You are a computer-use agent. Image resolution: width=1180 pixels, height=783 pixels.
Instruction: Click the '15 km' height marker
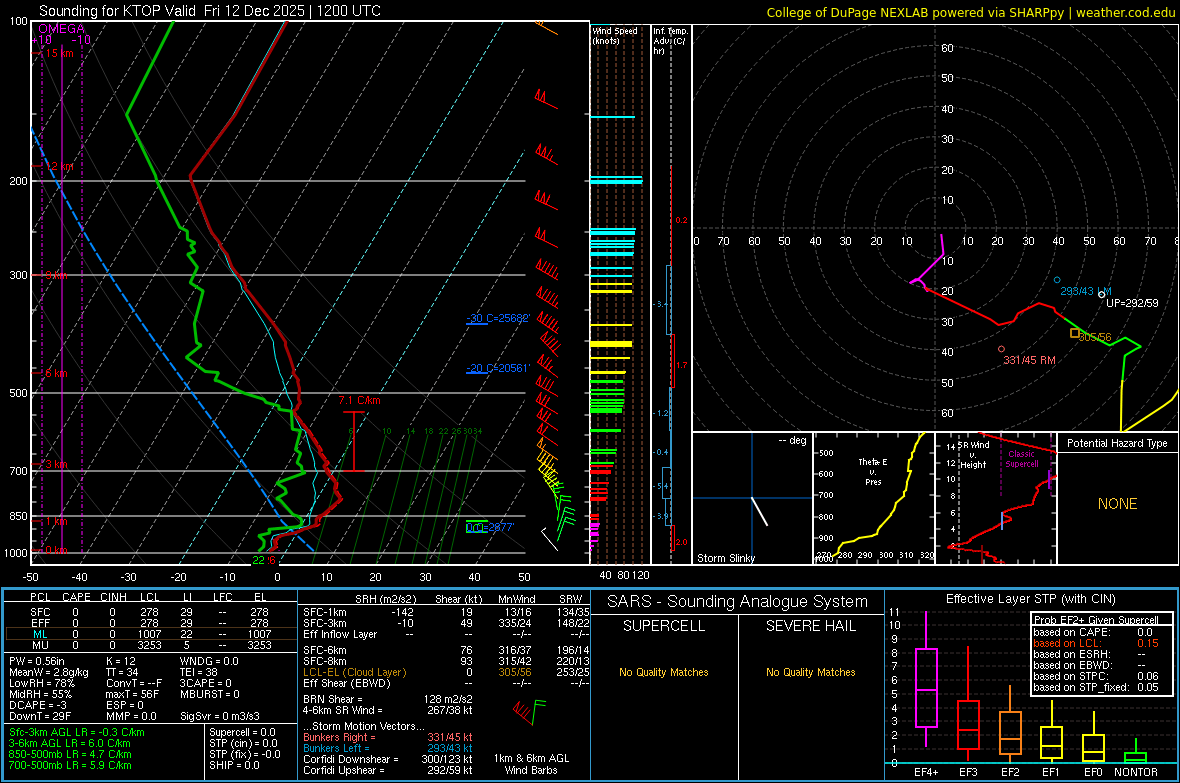pos(59,53)
